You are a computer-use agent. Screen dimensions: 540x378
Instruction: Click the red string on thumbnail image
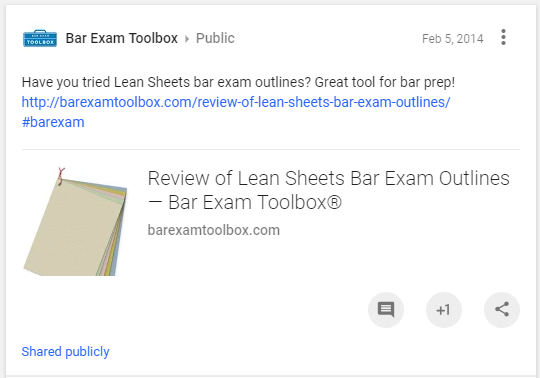tap(61, 176)
